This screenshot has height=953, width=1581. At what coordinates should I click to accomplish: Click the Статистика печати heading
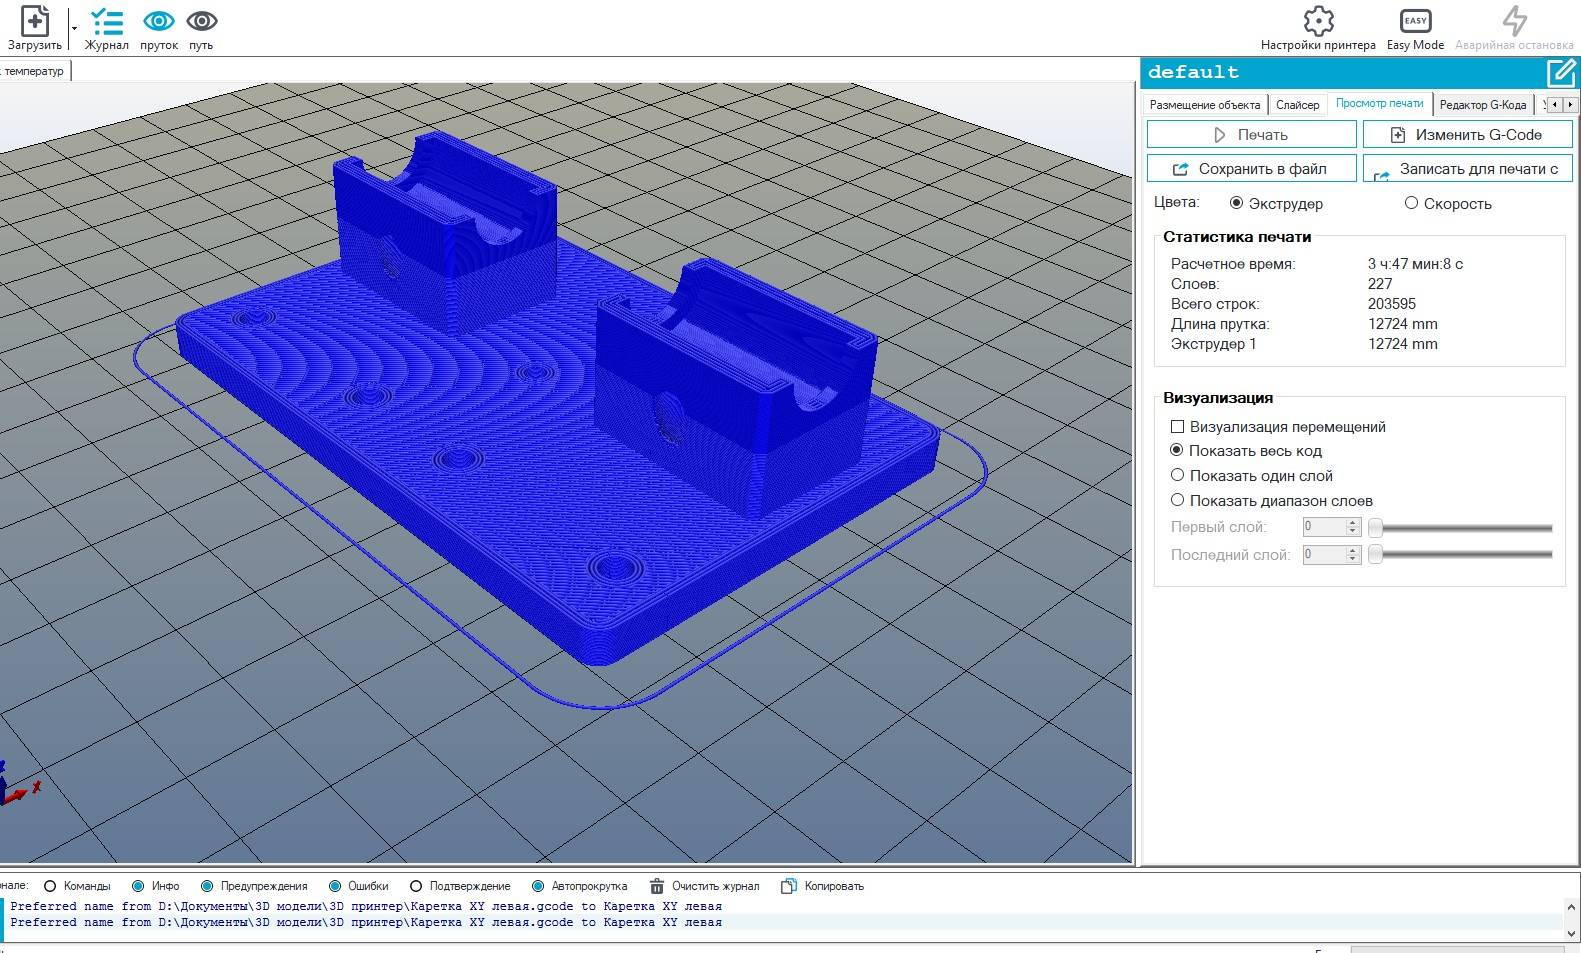[x=1237, y=237]
